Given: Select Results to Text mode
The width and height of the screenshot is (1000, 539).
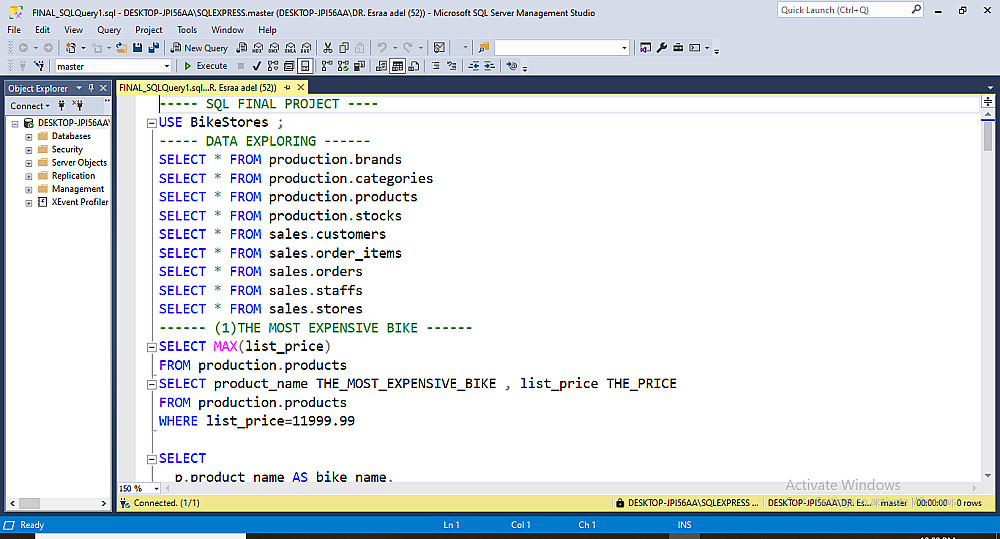Looking at the screenshot, I should [381, 66].
